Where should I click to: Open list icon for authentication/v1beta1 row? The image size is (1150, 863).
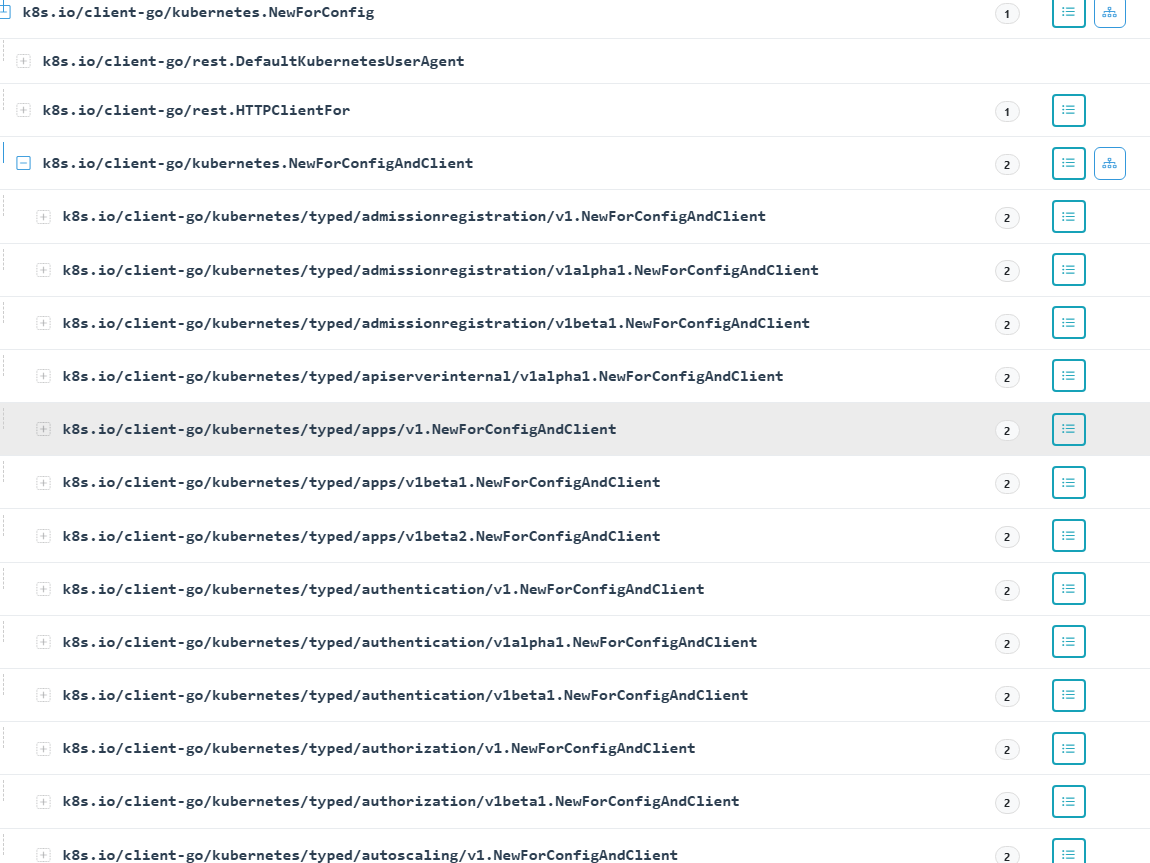(1068, 695)
